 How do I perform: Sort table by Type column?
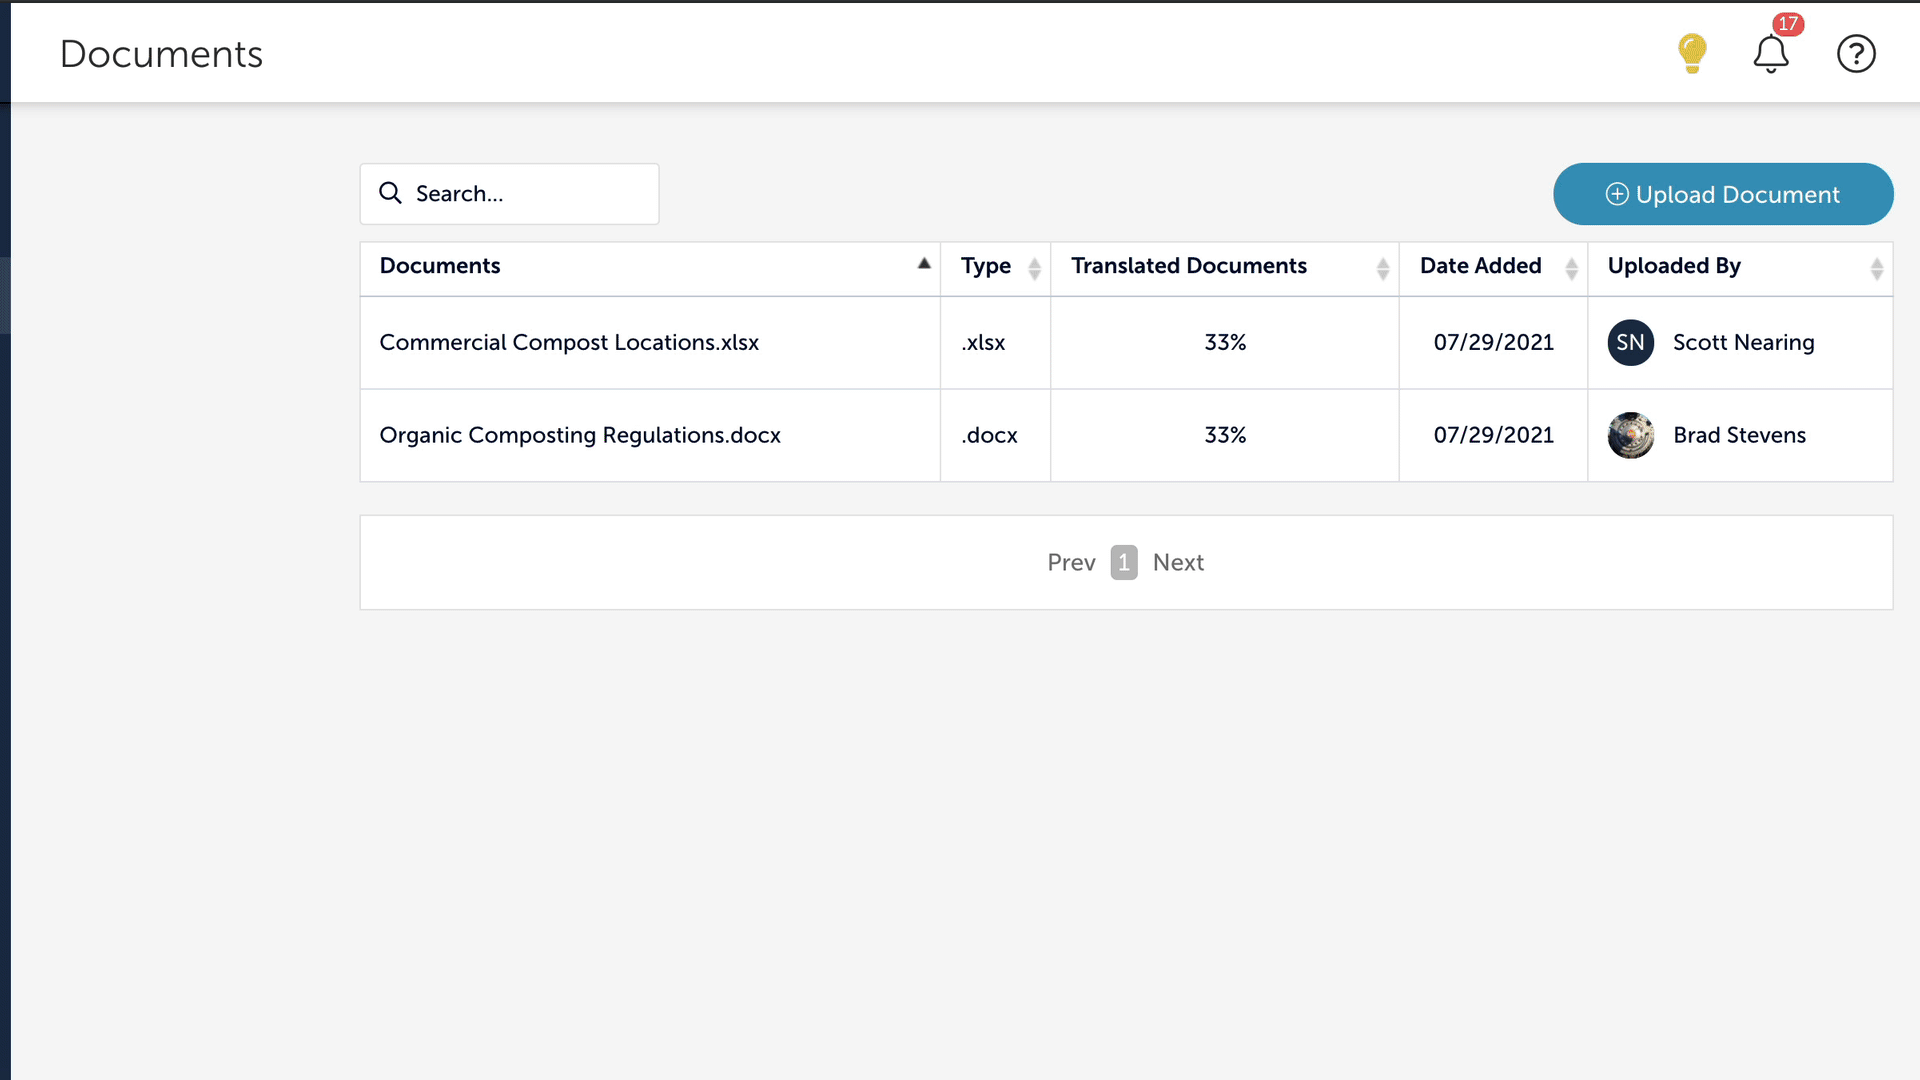pyautogui.click(x=1034, y=268)
